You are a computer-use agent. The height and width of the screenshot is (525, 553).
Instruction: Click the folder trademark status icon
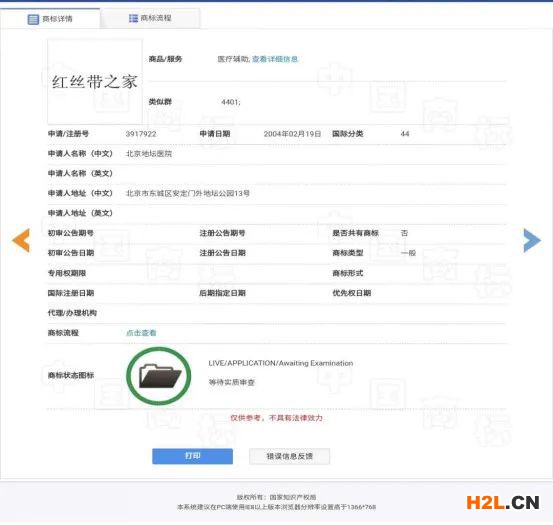click(159, 376)
